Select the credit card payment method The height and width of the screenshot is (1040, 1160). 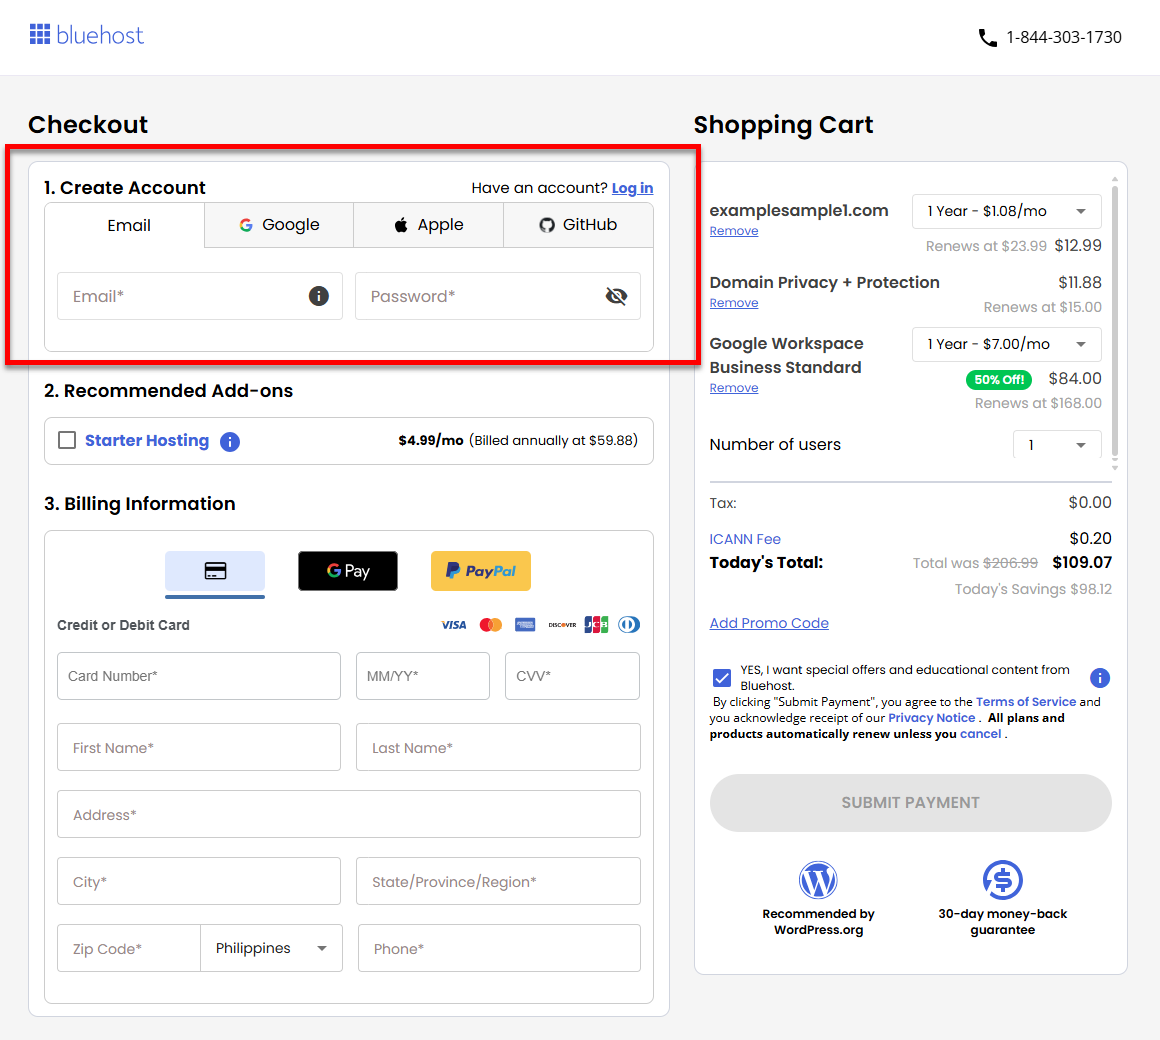click(x=215, y=571)
